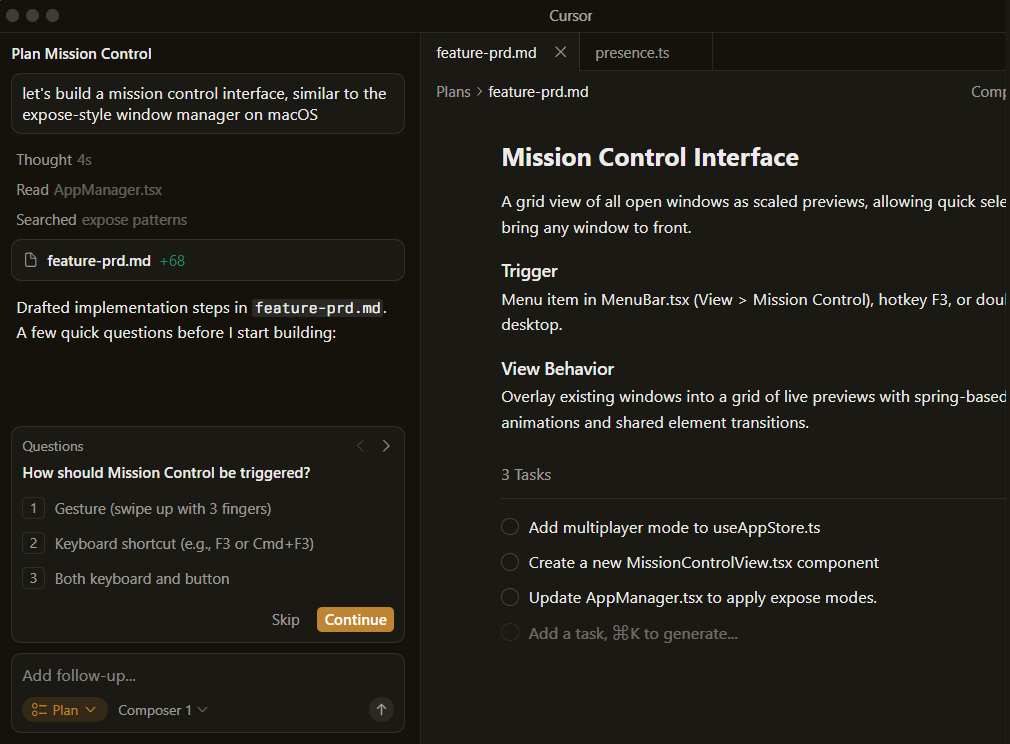The image size is (1010, 744).
Task: Check off Add multiplayer mode task
Action: tap(510, 527)
